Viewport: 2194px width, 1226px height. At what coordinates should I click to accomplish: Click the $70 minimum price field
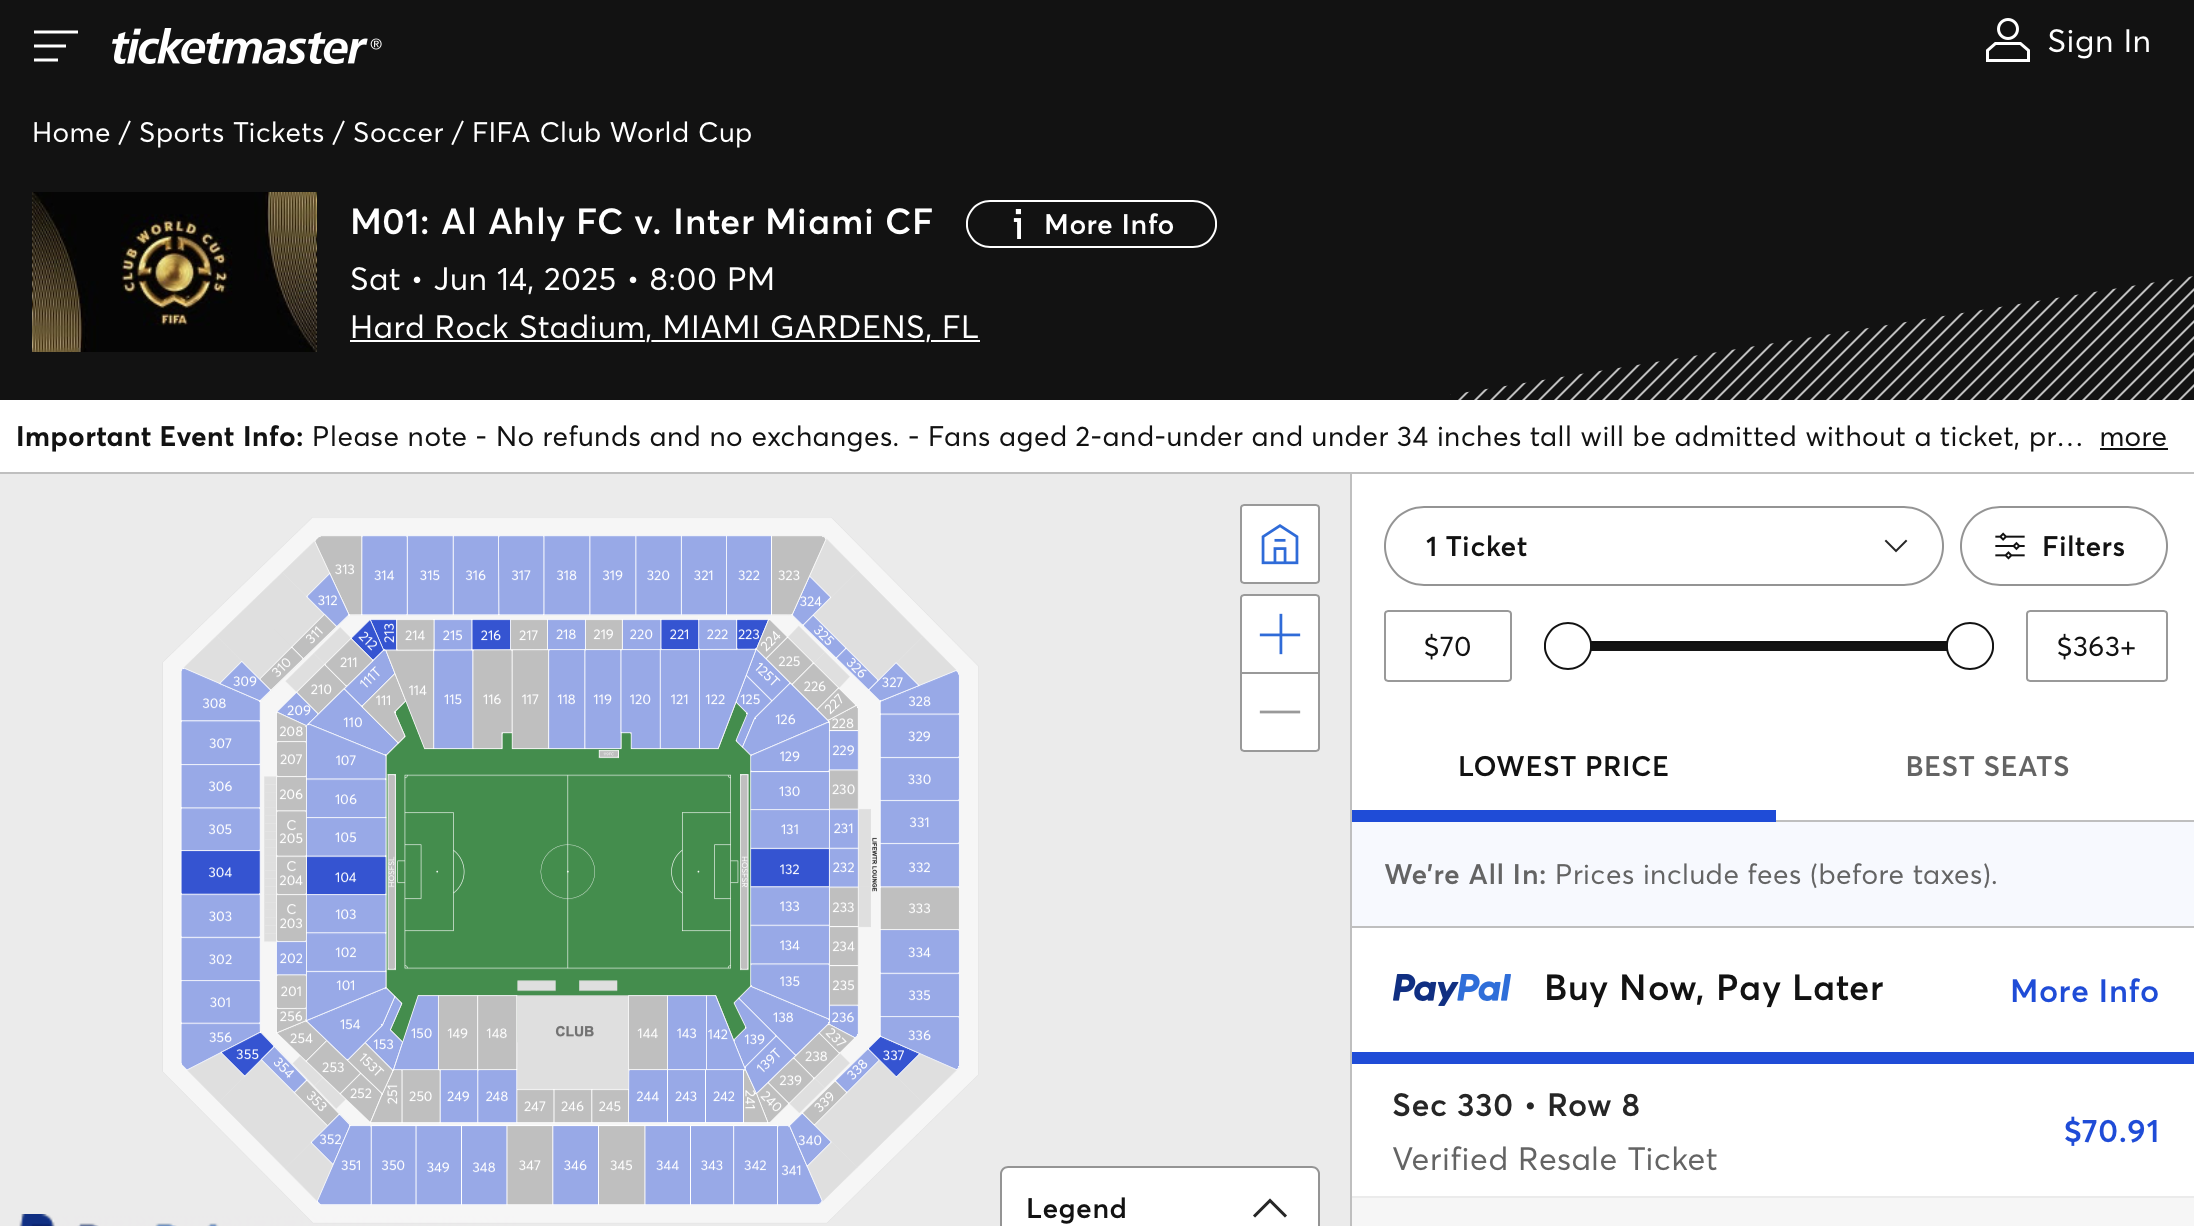1447,646
